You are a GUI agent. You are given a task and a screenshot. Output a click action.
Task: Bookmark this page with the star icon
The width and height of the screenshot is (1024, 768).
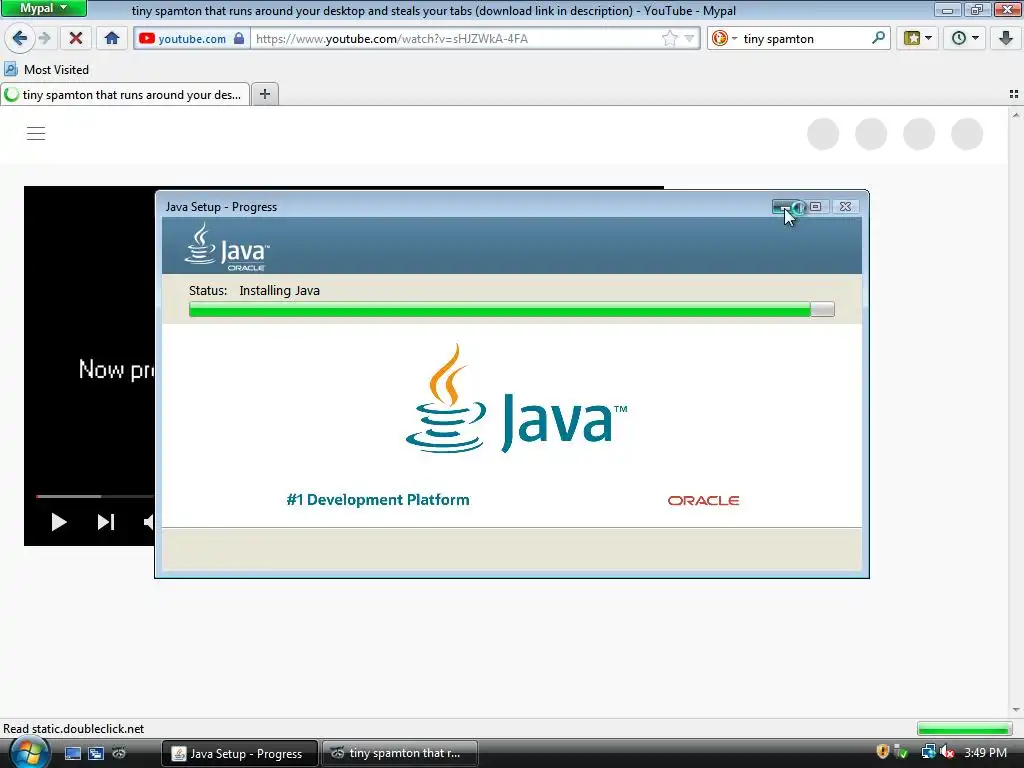pyautogui.click(x=669, y=39)
